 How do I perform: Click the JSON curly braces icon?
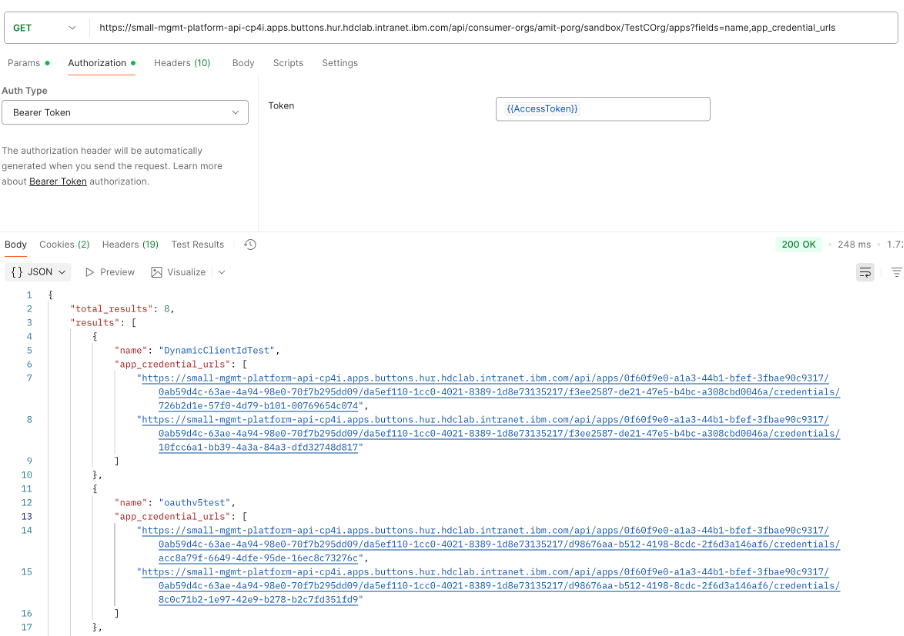coord(17,272)
